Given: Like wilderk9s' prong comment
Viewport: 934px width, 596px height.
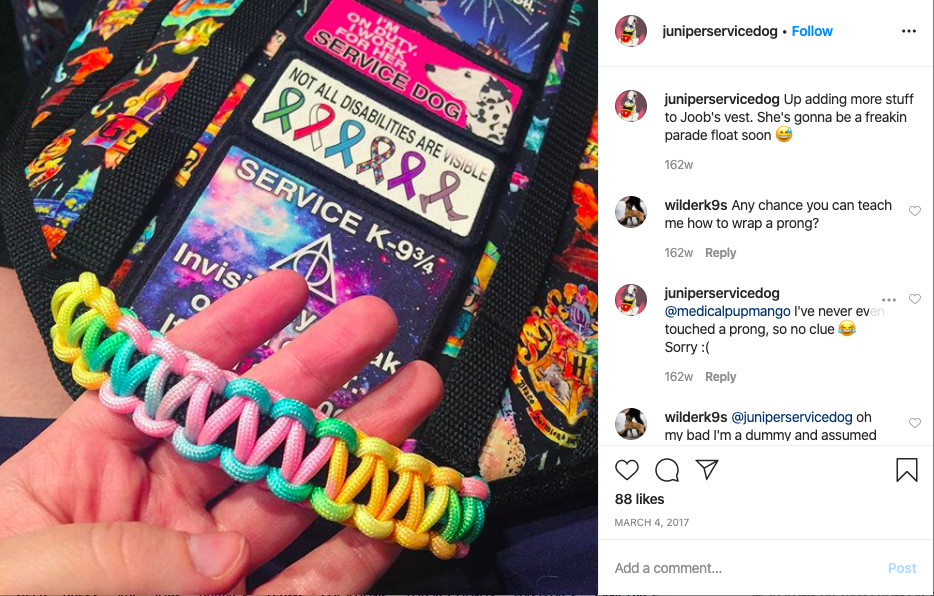Looking at the screenshot, I should 915,211.
